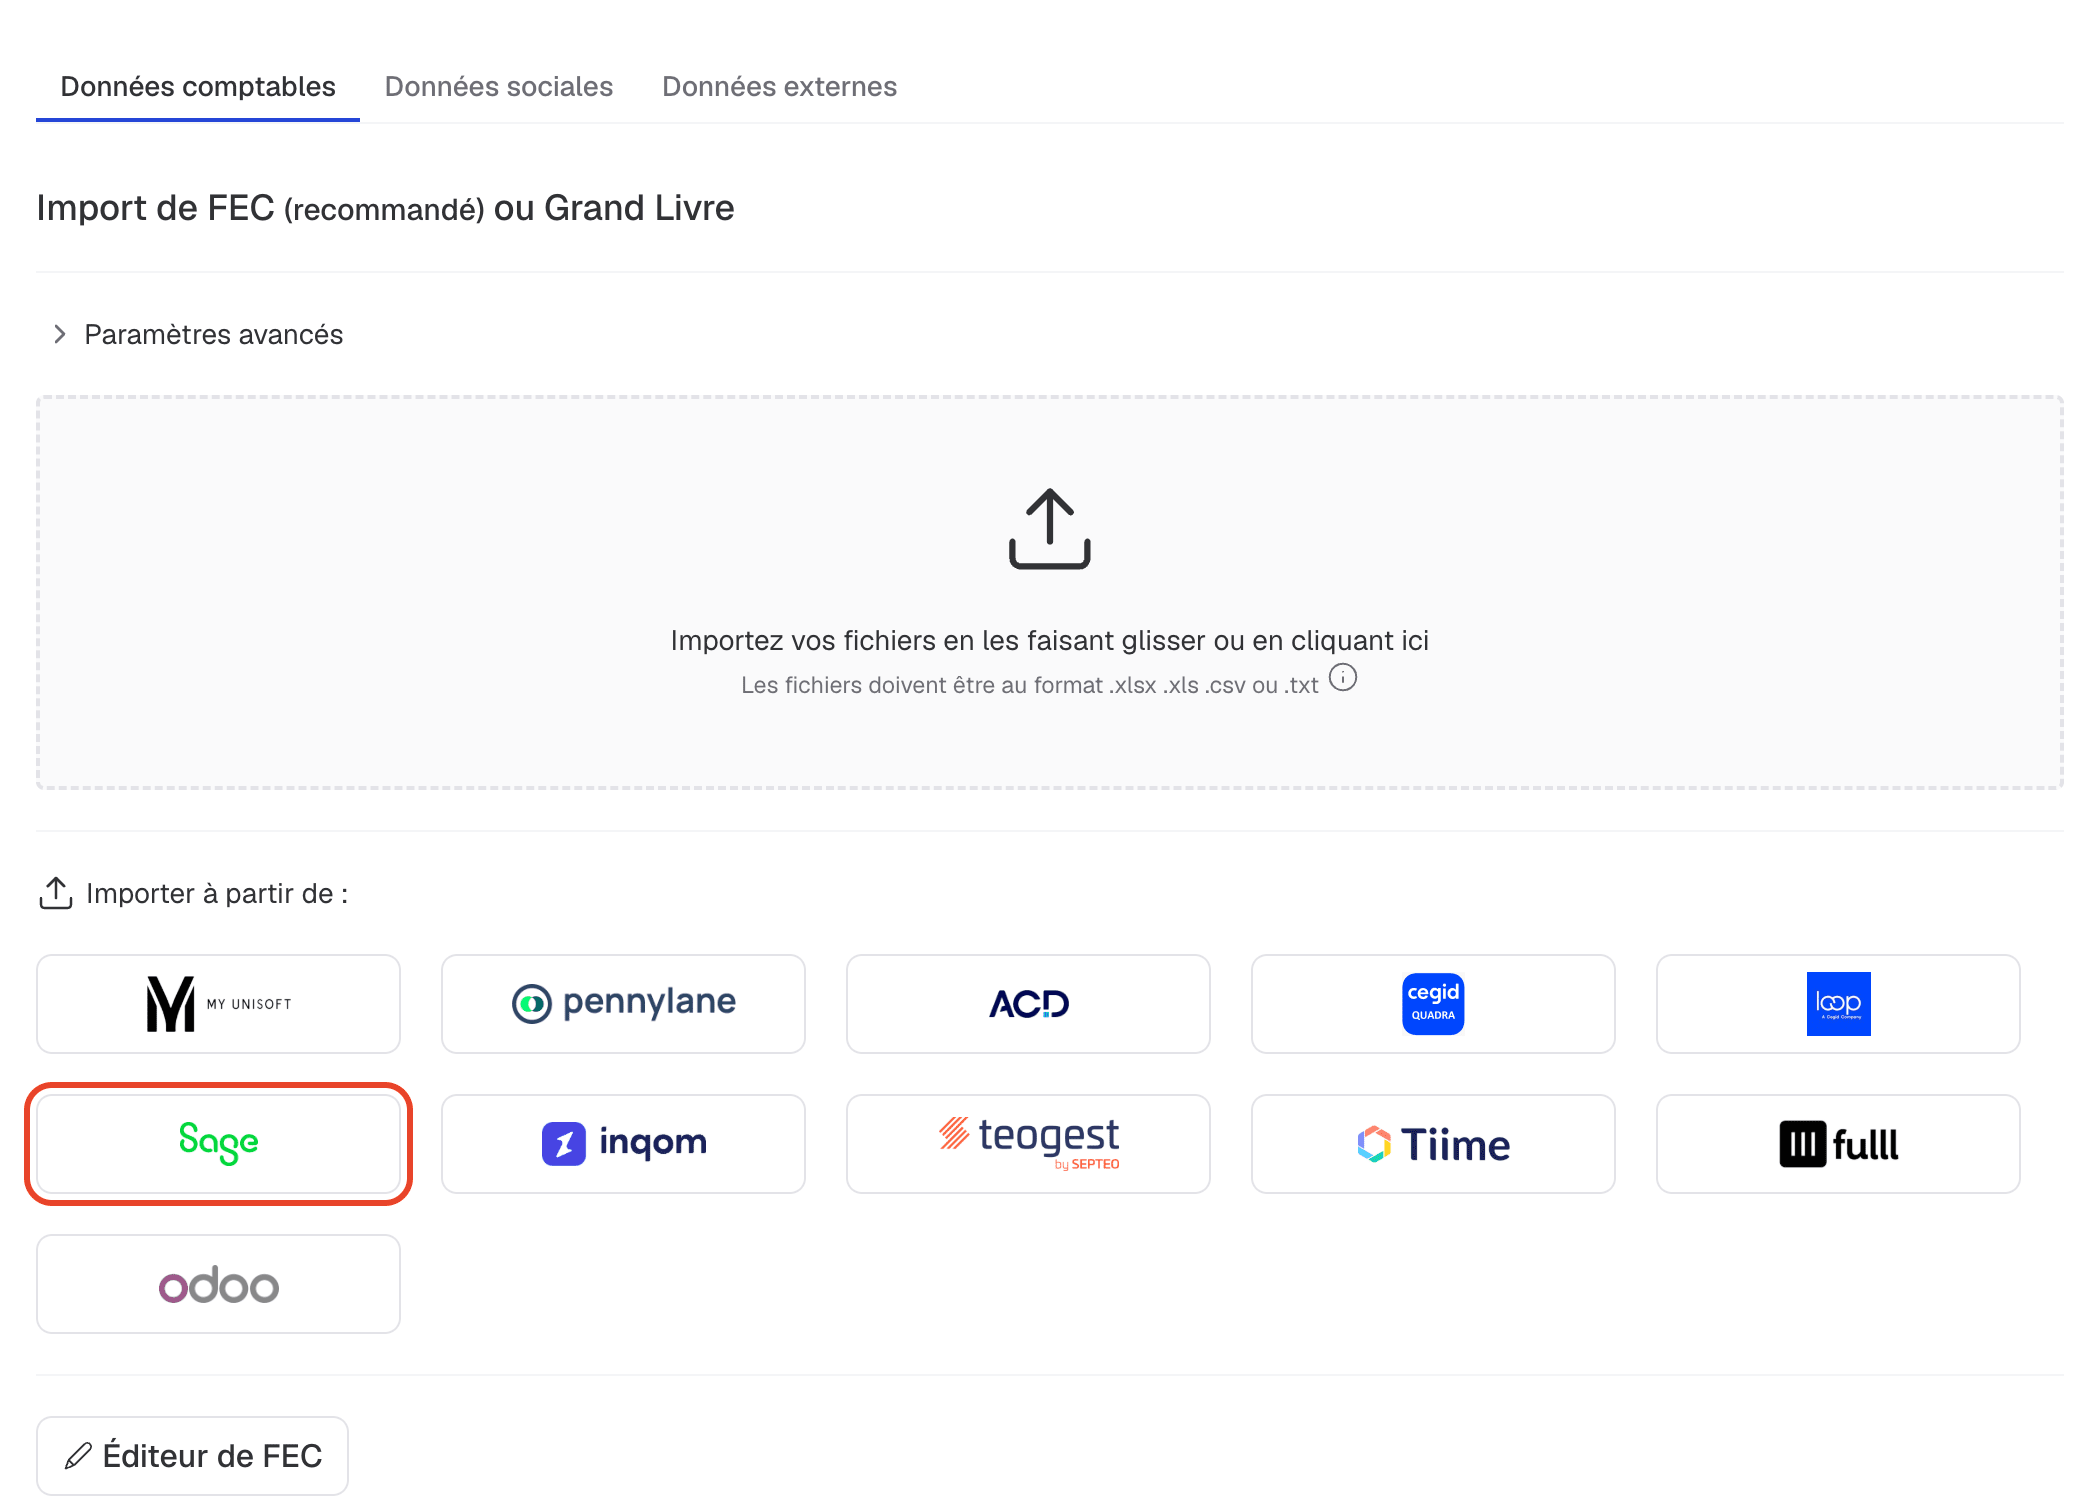Open the Données externes tab
The image size is (2100, 1506).
click(779, 87)
